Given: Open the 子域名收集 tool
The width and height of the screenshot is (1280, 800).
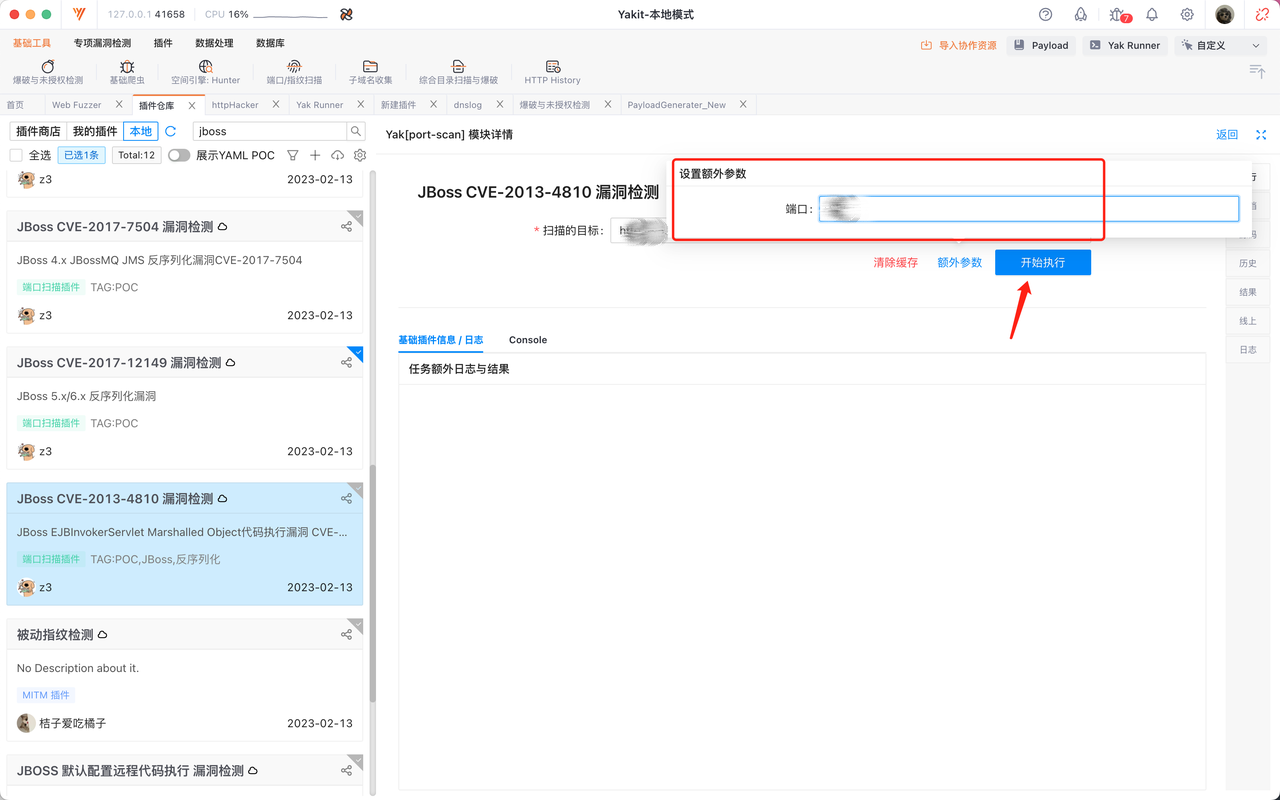Looking at the screenshot, I should (x=370, y=72).
